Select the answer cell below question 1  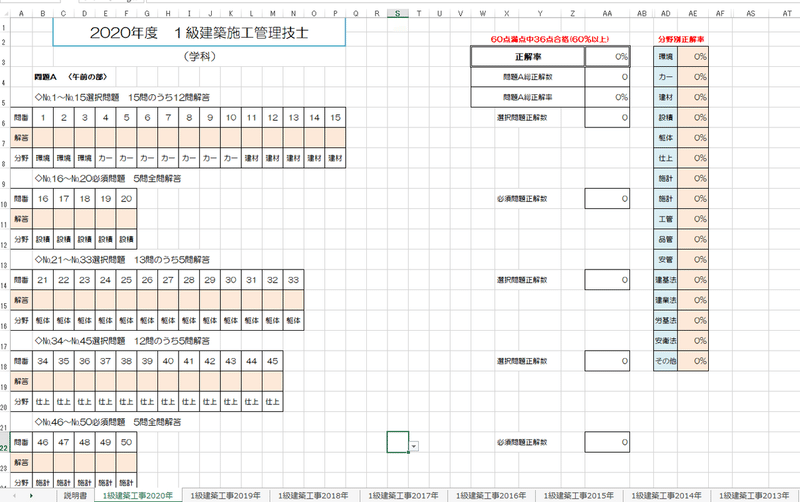click(x=43, y=138)
